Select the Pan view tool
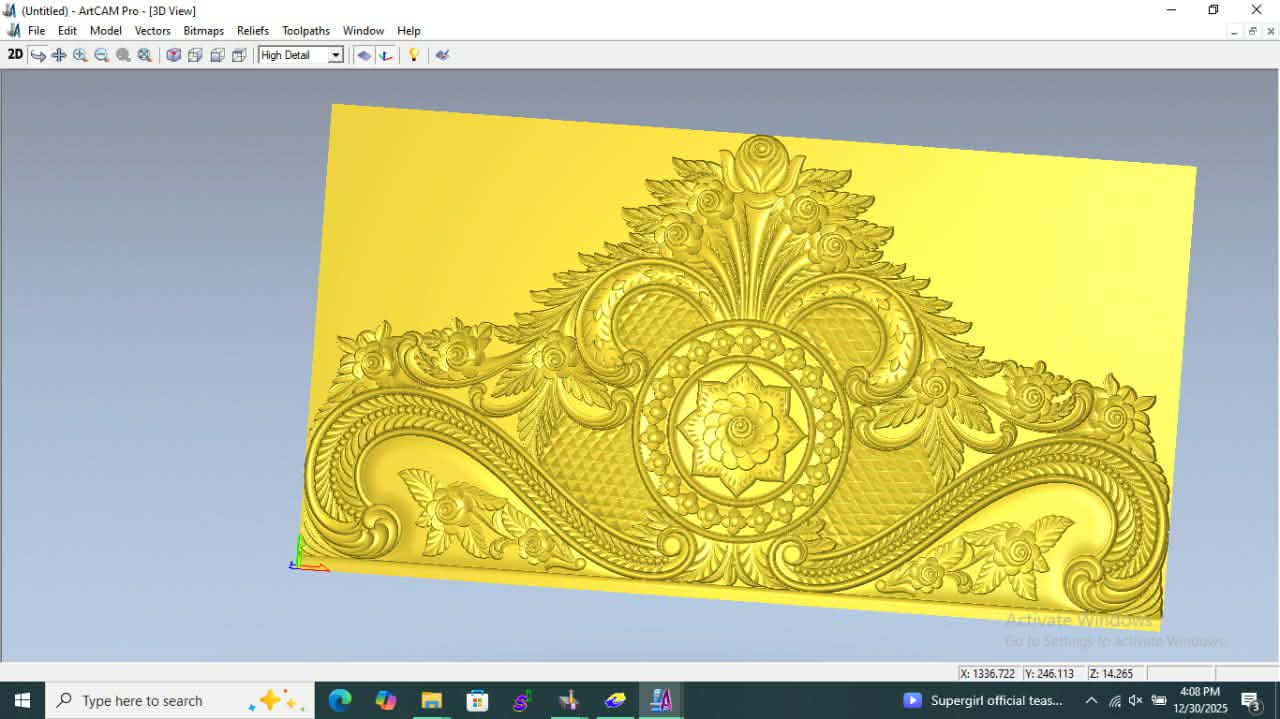1280x719 pixels. point(59,55)
